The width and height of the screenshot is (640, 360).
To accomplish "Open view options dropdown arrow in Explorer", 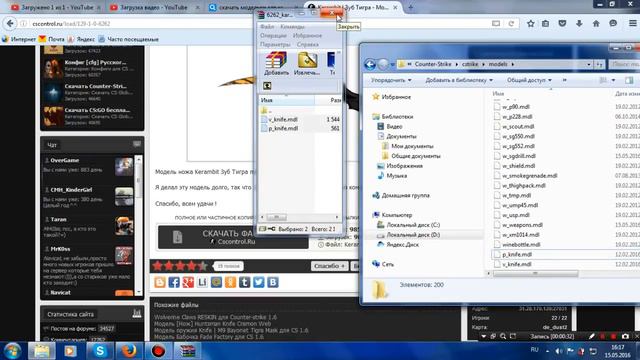I will click(613, 80).
